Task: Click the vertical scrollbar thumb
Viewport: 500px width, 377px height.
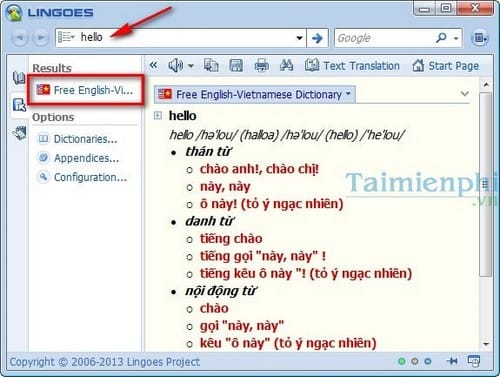Action: click(486, 184)
